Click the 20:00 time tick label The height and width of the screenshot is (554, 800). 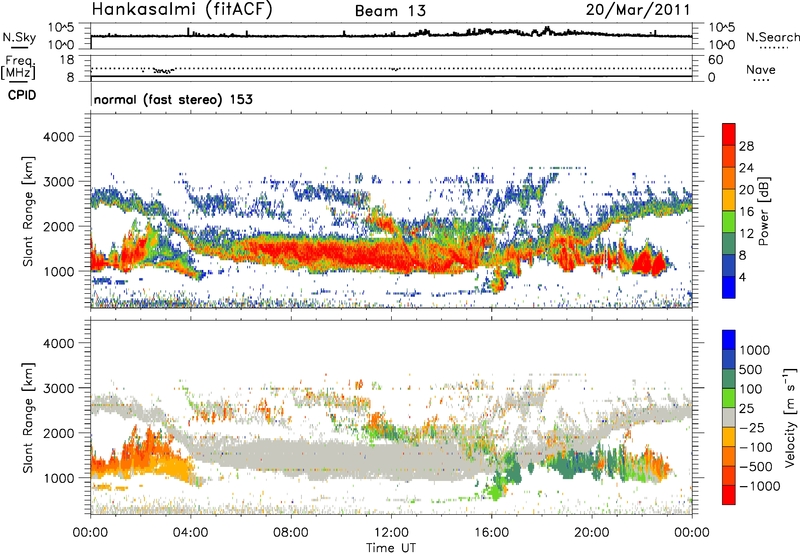591,533
